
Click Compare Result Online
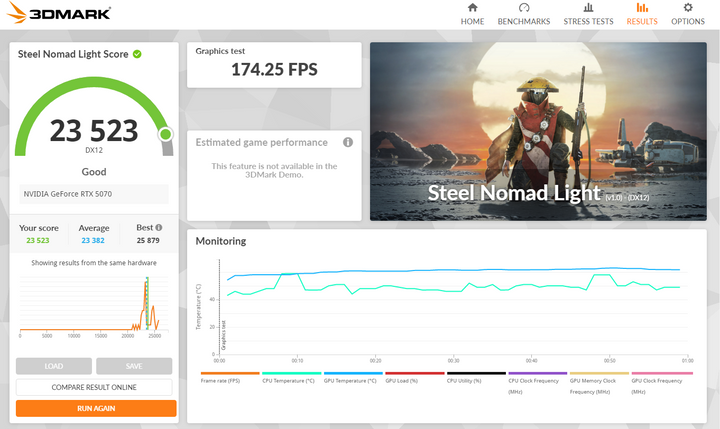[x=94, y=387]
